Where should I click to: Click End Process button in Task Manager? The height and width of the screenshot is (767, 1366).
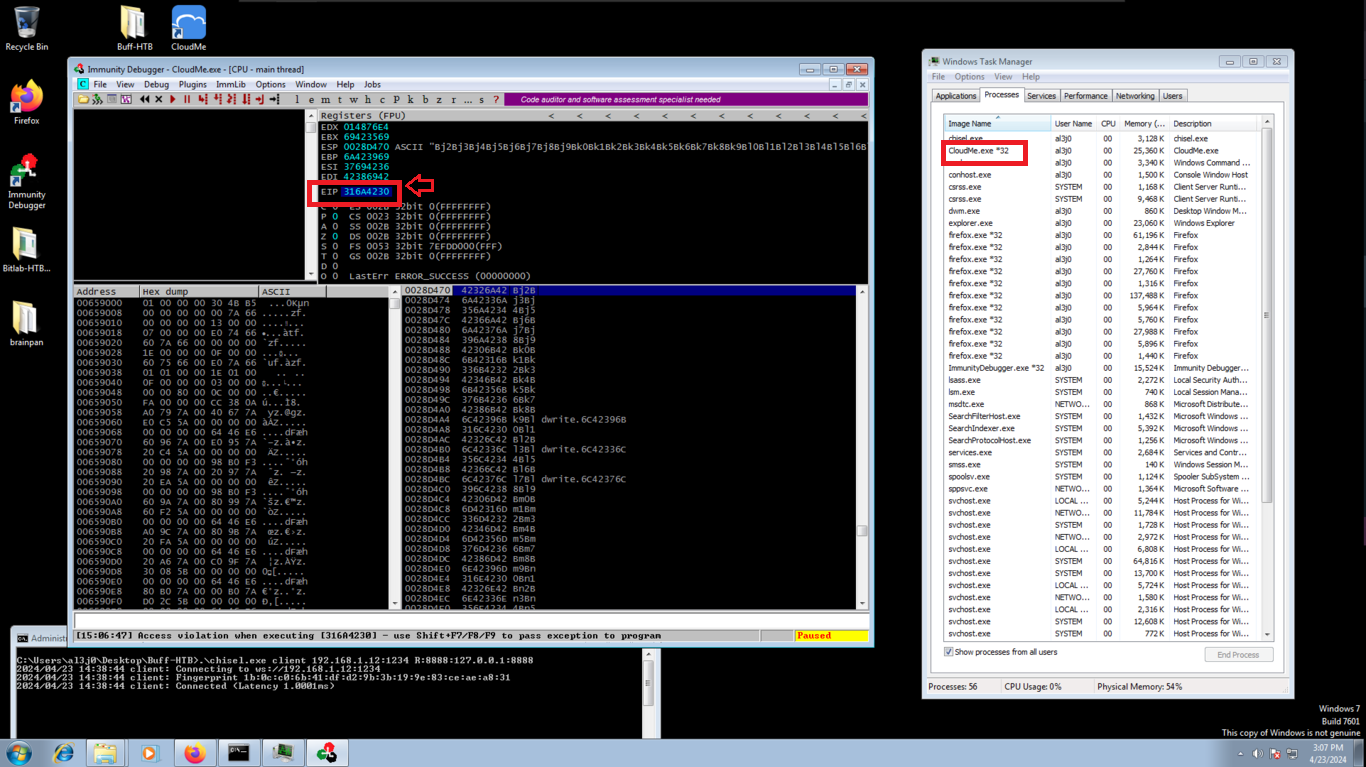coord(1238,655)
